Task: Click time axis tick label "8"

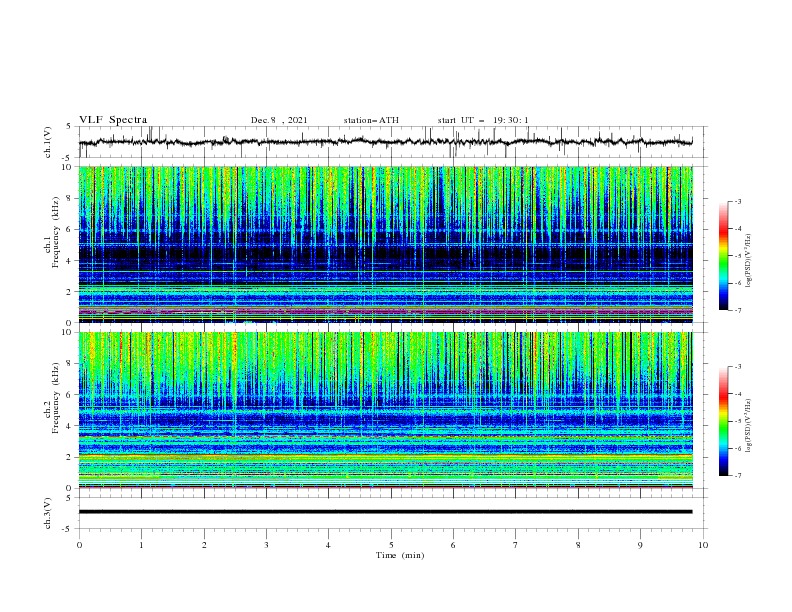Action: coord(578,545)
